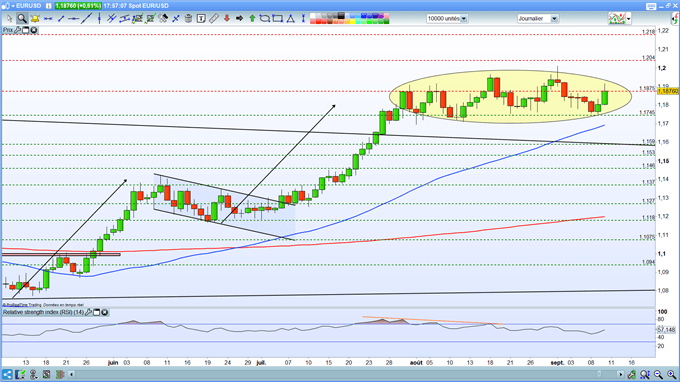This screenshot has width=680, height=382.
Task: Open the EURUSD window menu arrow
Action: point(13,6)
